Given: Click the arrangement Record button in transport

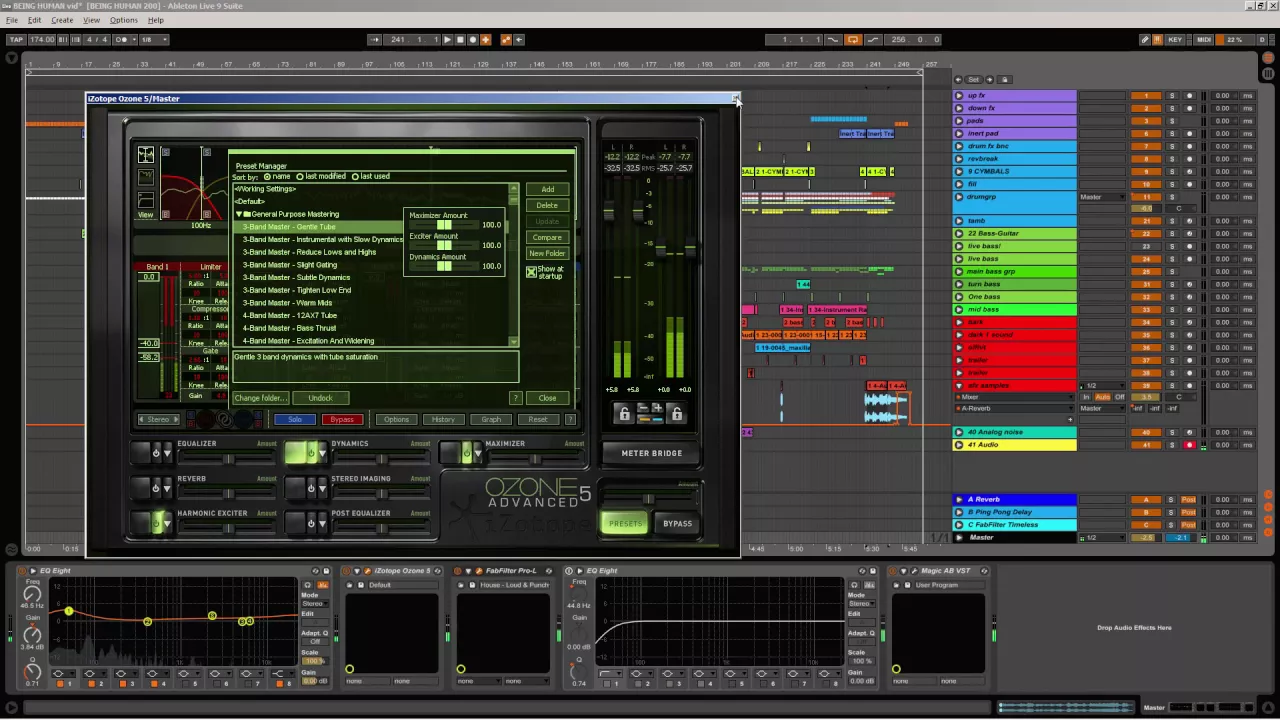Looking at the screenshot, I should click(473, 39).
